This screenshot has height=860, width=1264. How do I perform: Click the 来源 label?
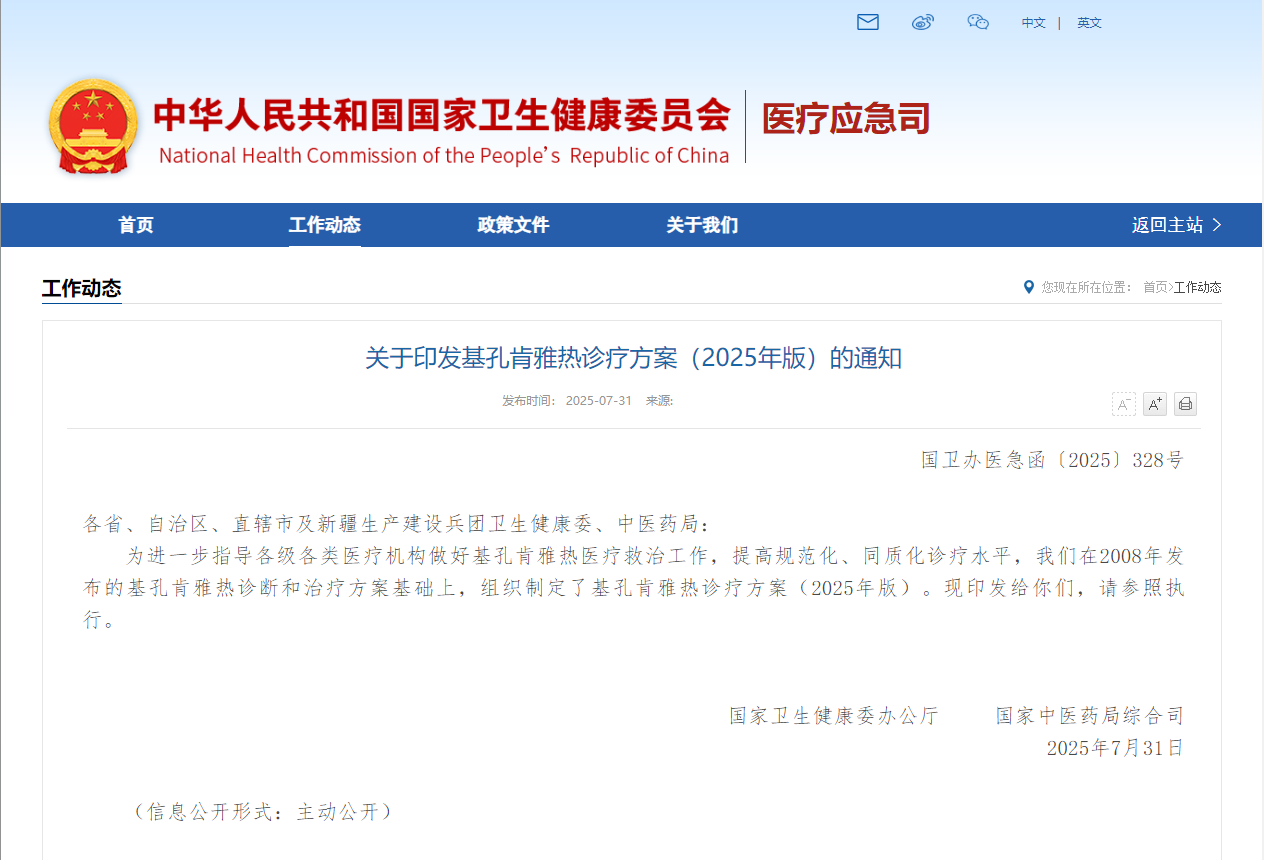click(659, 401)
